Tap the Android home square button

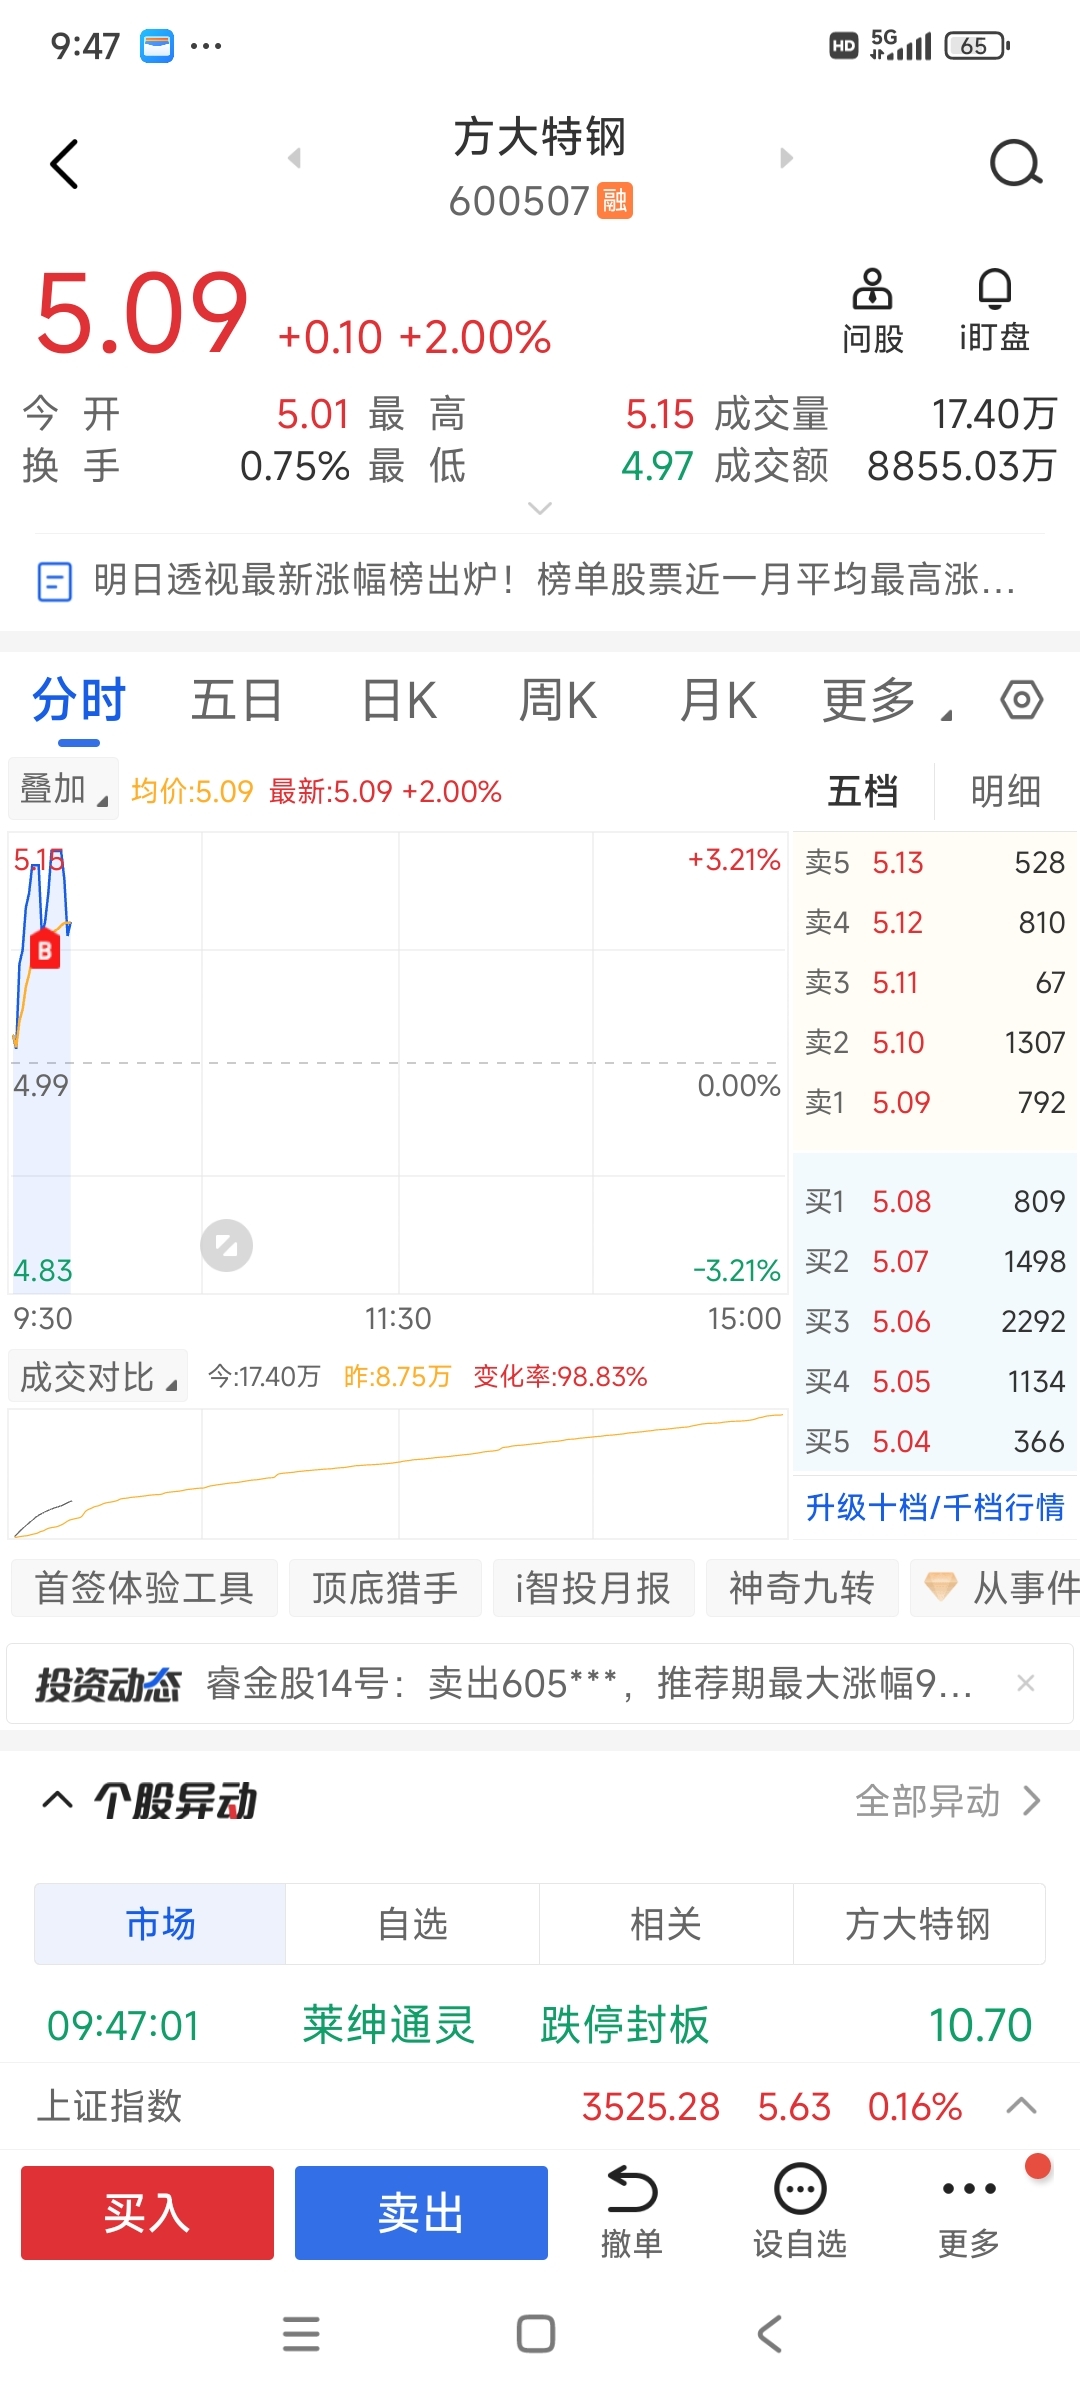(x=536, y=2334)
